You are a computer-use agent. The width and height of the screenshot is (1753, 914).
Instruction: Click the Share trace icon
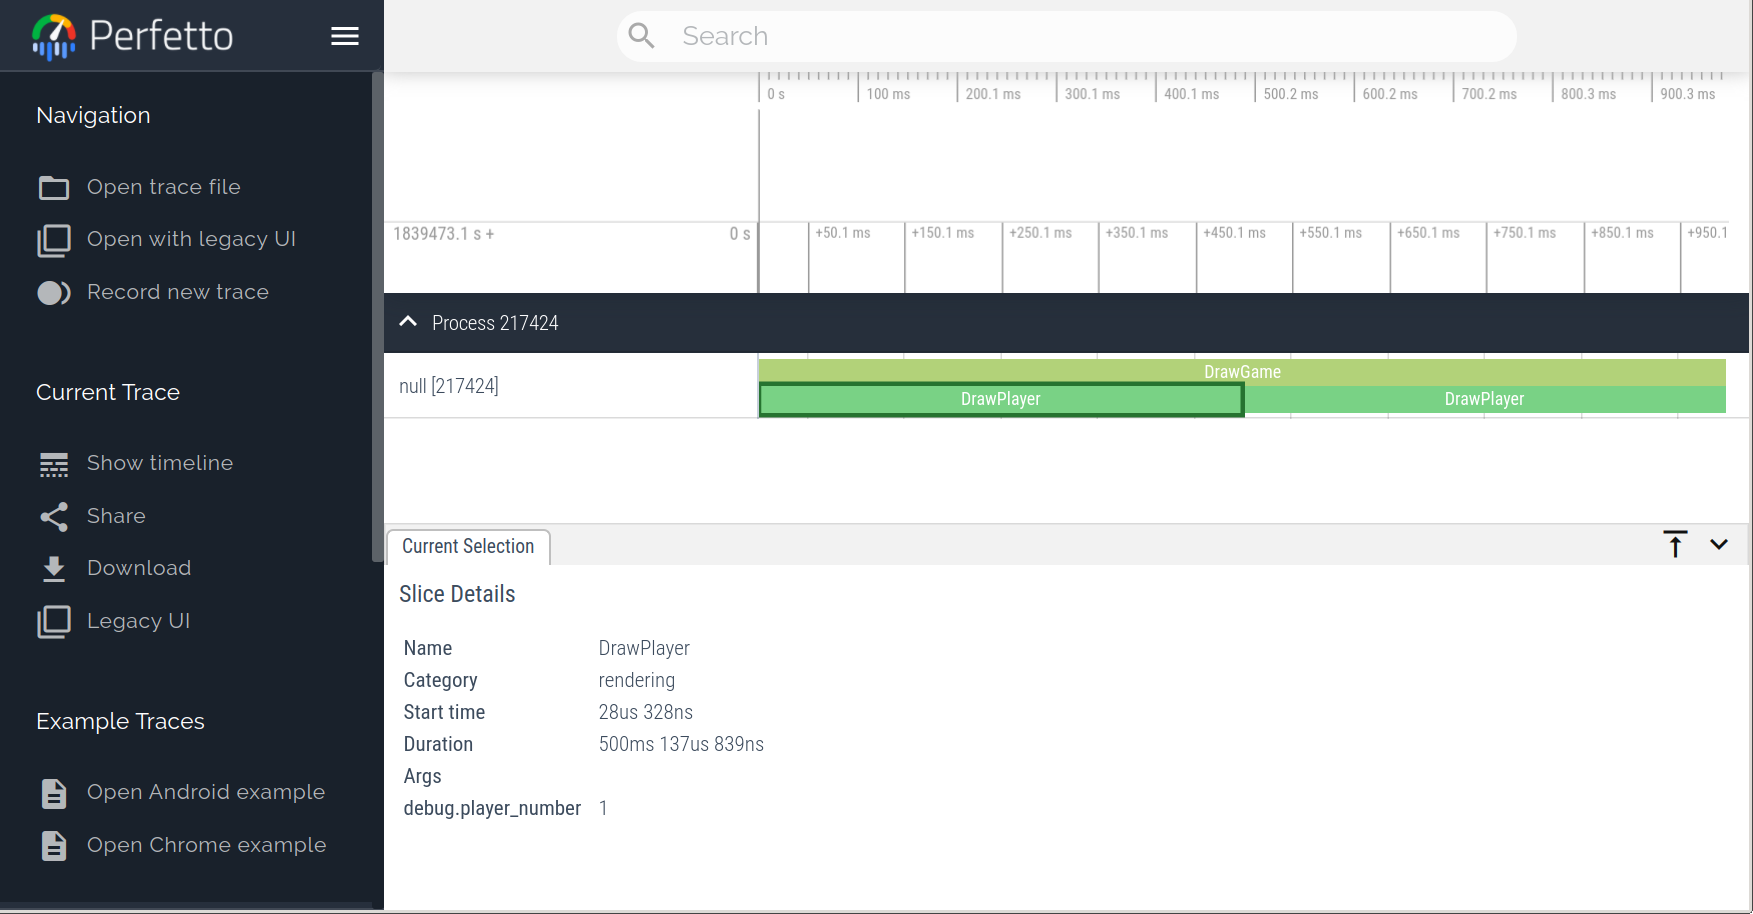pos(52,516)
